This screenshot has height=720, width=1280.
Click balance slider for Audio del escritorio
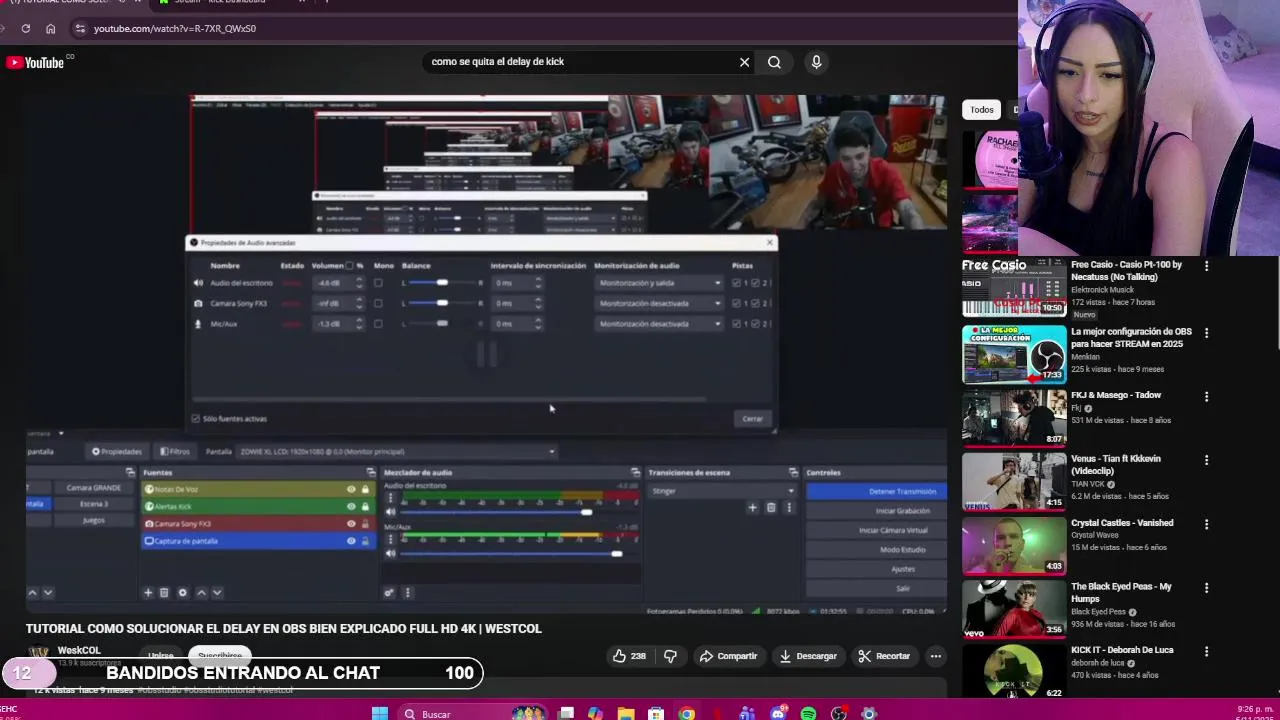click(x=442, y=283)
